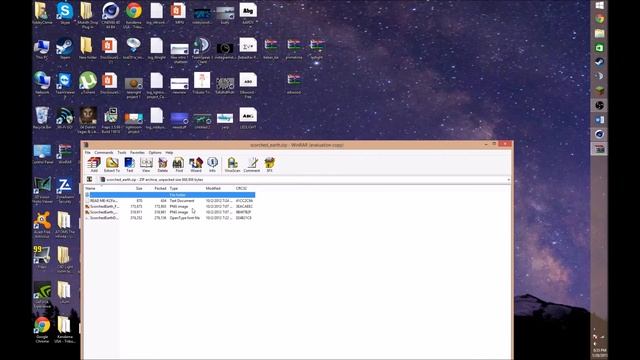Open the Wizard from WinRAR toolbar
This screenshot has height=360, width=640.
coord(196,164)
